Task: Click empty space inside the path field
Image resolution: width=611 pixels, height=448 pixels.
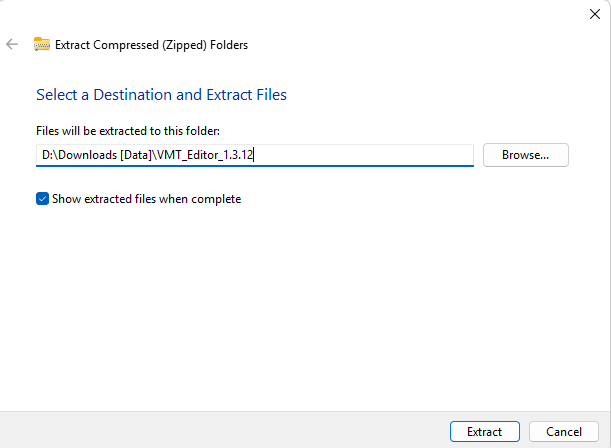Action: (x=362, y=155)
